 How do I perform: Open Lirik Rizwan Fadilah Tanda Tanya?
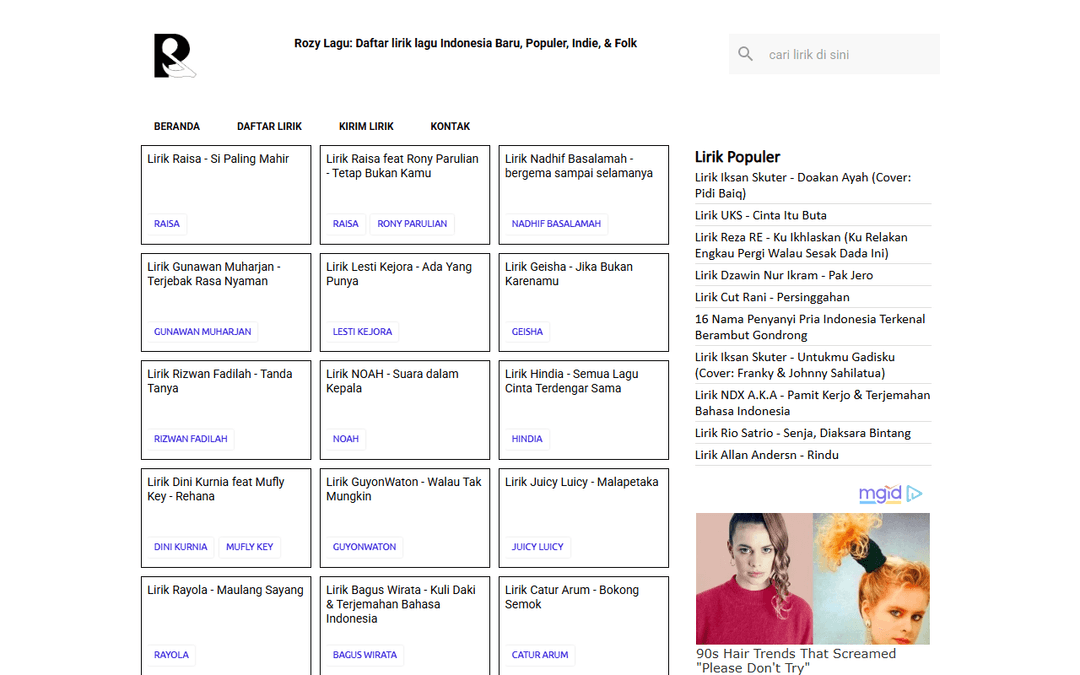[x=220, y=381]
